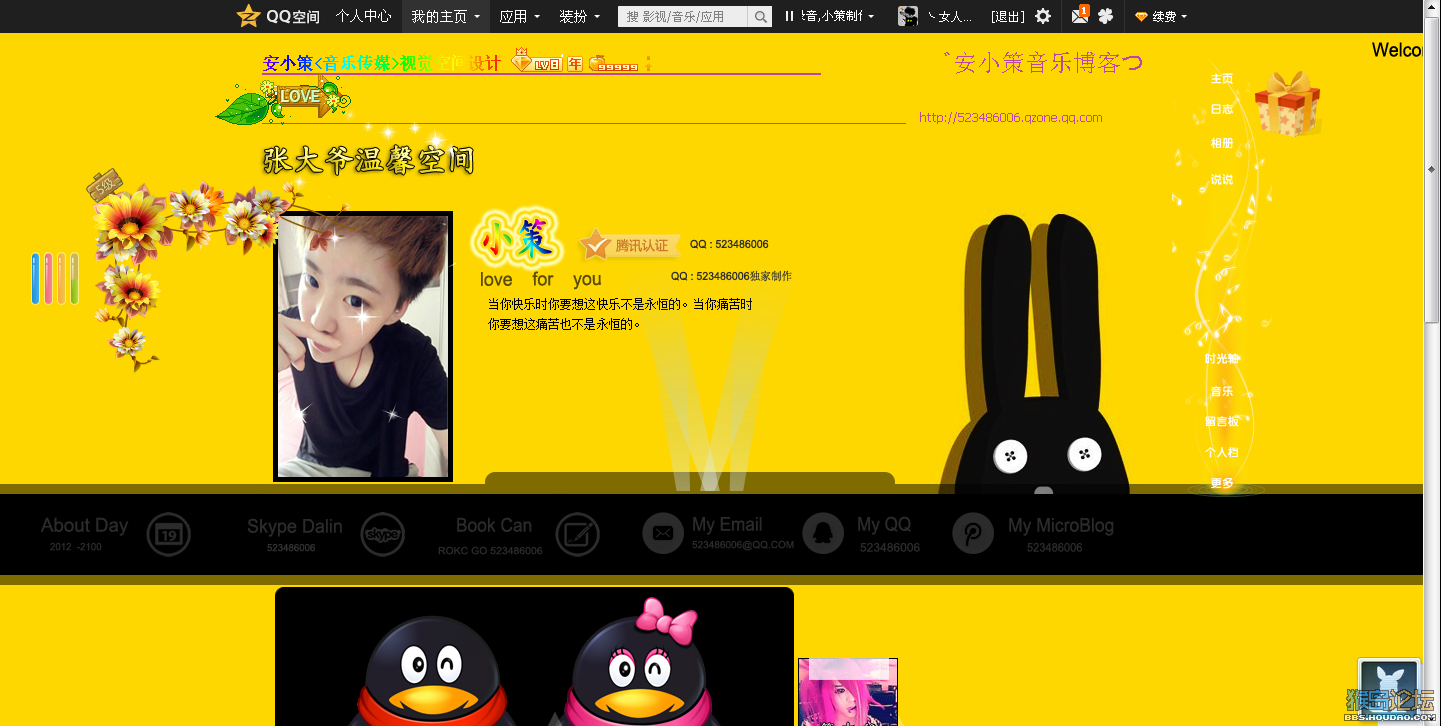Click the My MicroBlog label
This screenshot has height=726, width=1441.
pos(1061,525)
